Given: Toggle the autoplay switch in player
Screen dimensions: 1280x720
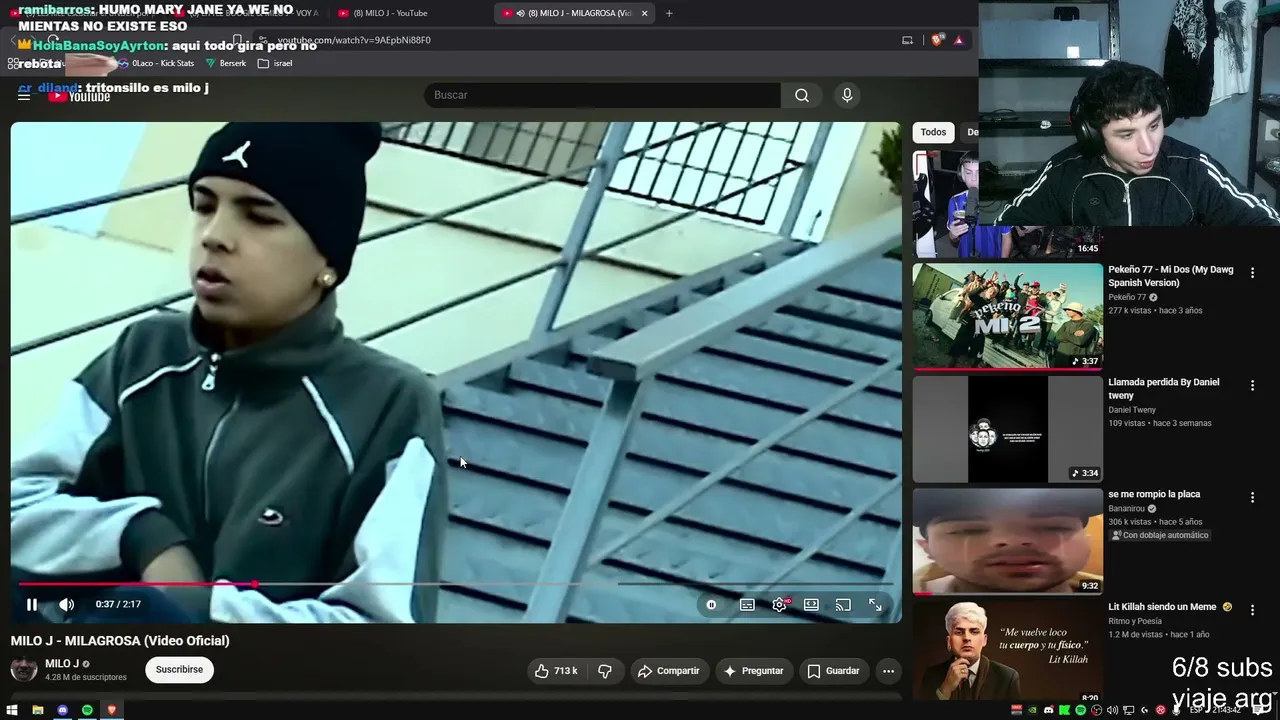Looking at the screenshot, I should tap(711, 604).
